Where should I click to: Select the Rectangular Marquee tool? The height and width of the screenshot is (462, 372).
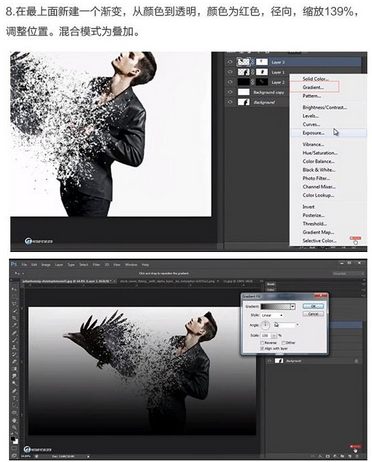(x=14, y=296)
